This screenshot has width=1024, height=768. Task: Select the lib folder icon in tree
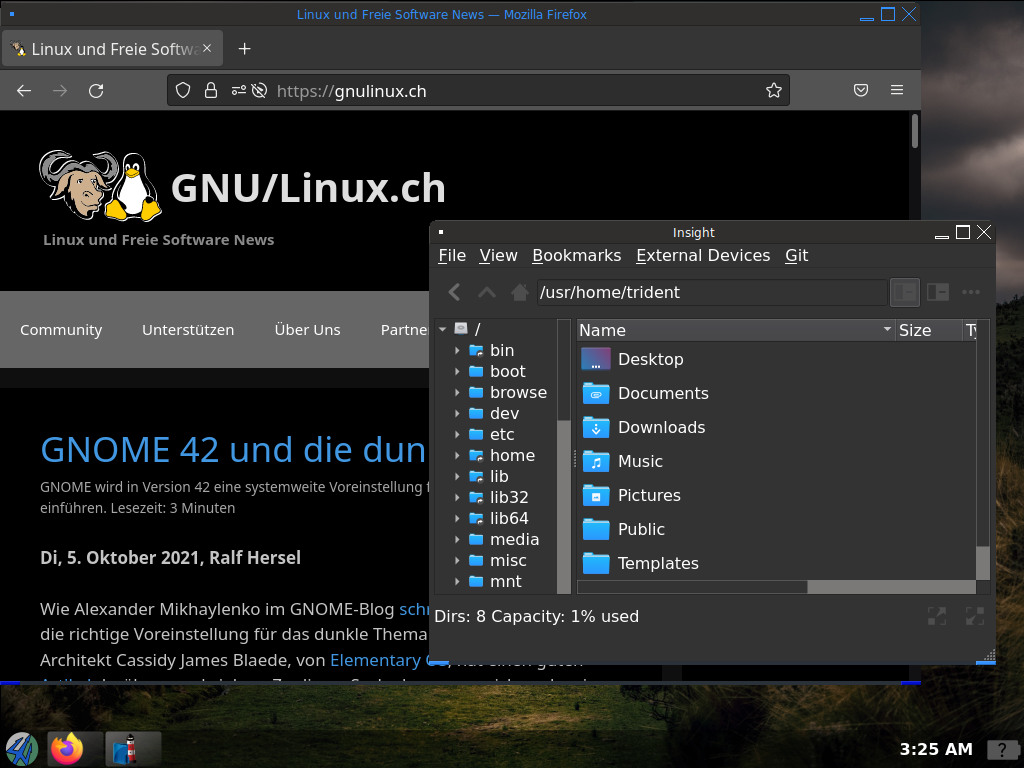477,477
